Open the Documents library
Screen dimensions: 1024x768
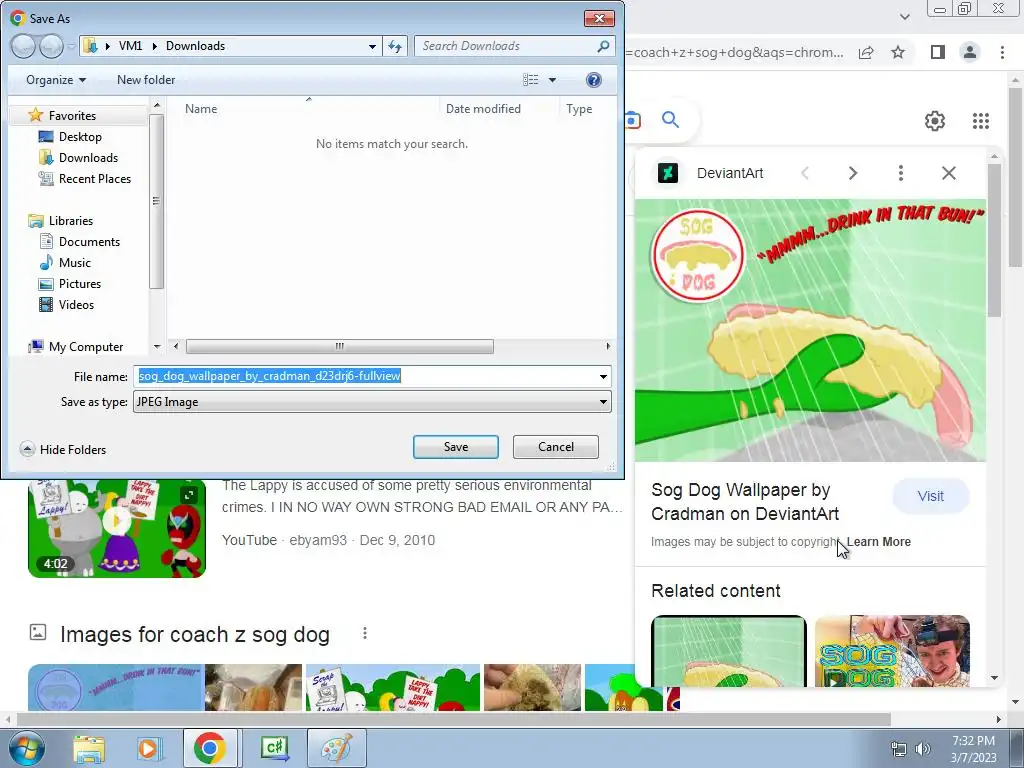(x=89, y=242)
